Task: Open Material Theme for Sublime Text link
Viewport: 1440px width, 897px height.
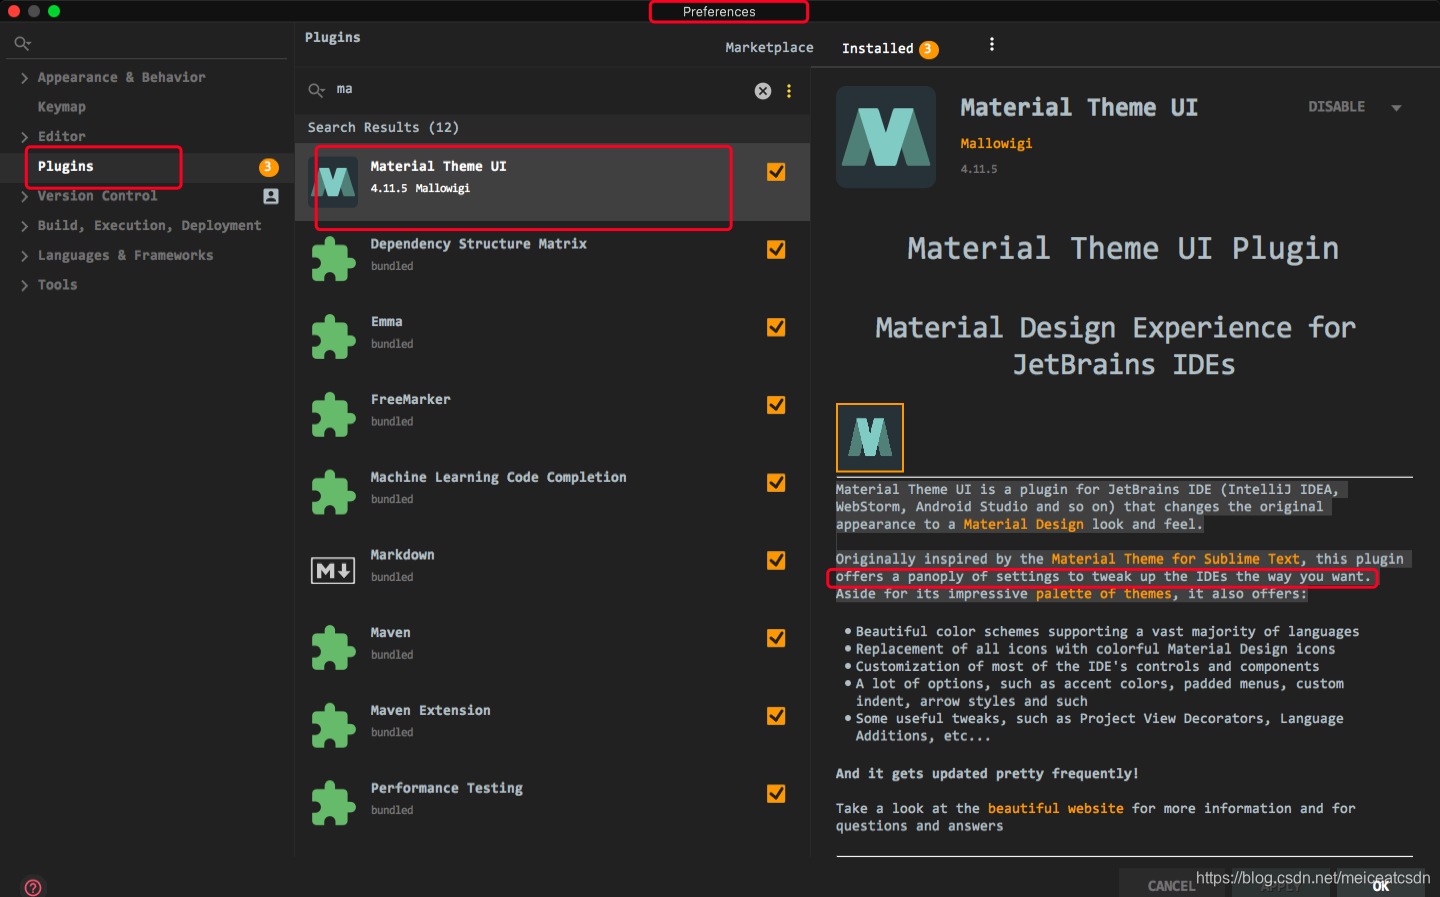Action: tap(1176, 560)
